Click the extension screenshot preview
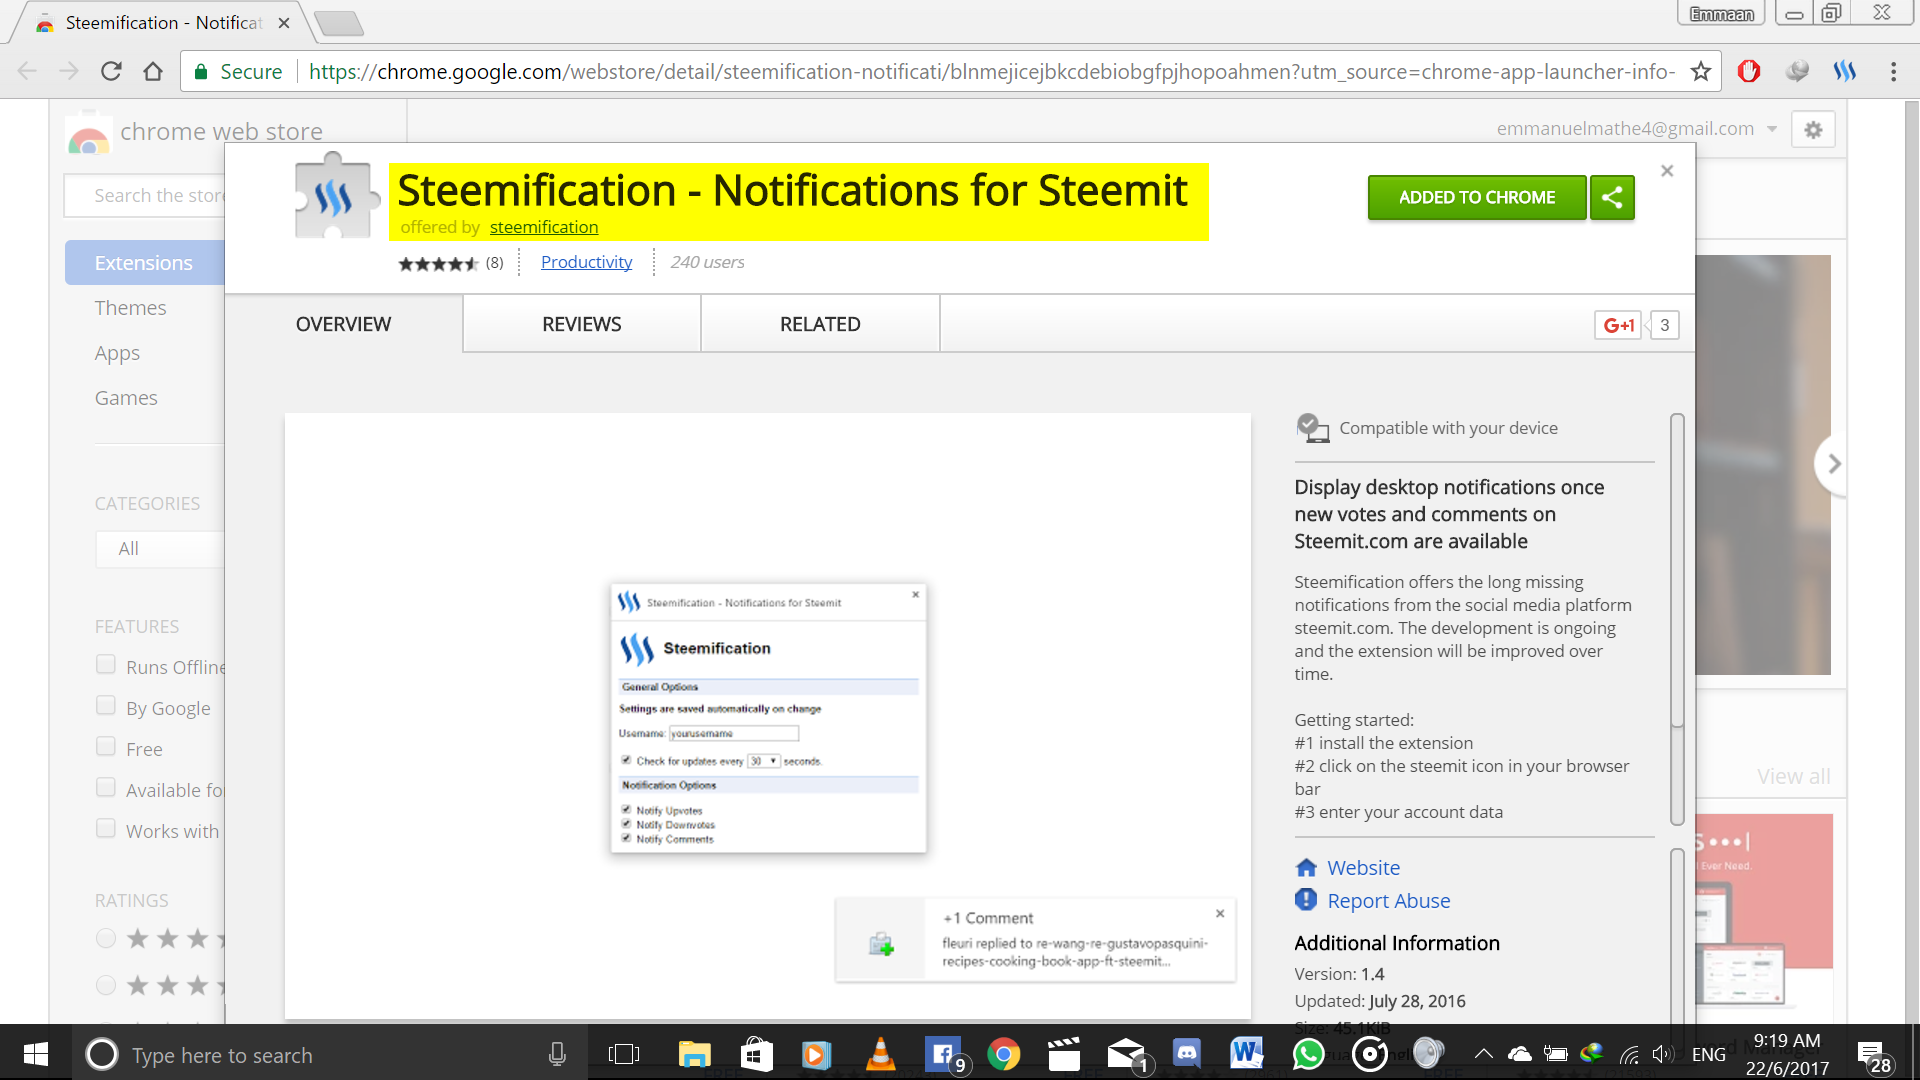1920x1080 pixels. tap(767, 716)
